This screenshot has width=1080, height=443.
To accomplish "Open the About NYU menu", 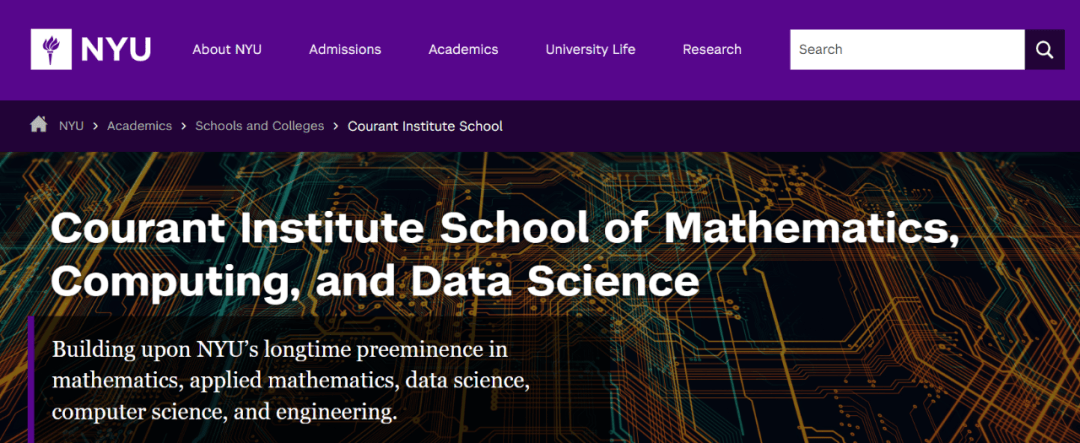I will click(227, 49).
